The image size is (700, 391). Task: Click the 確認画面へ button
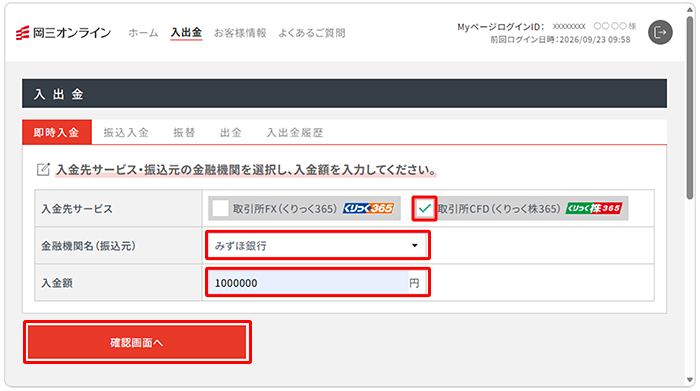(137, 342)
